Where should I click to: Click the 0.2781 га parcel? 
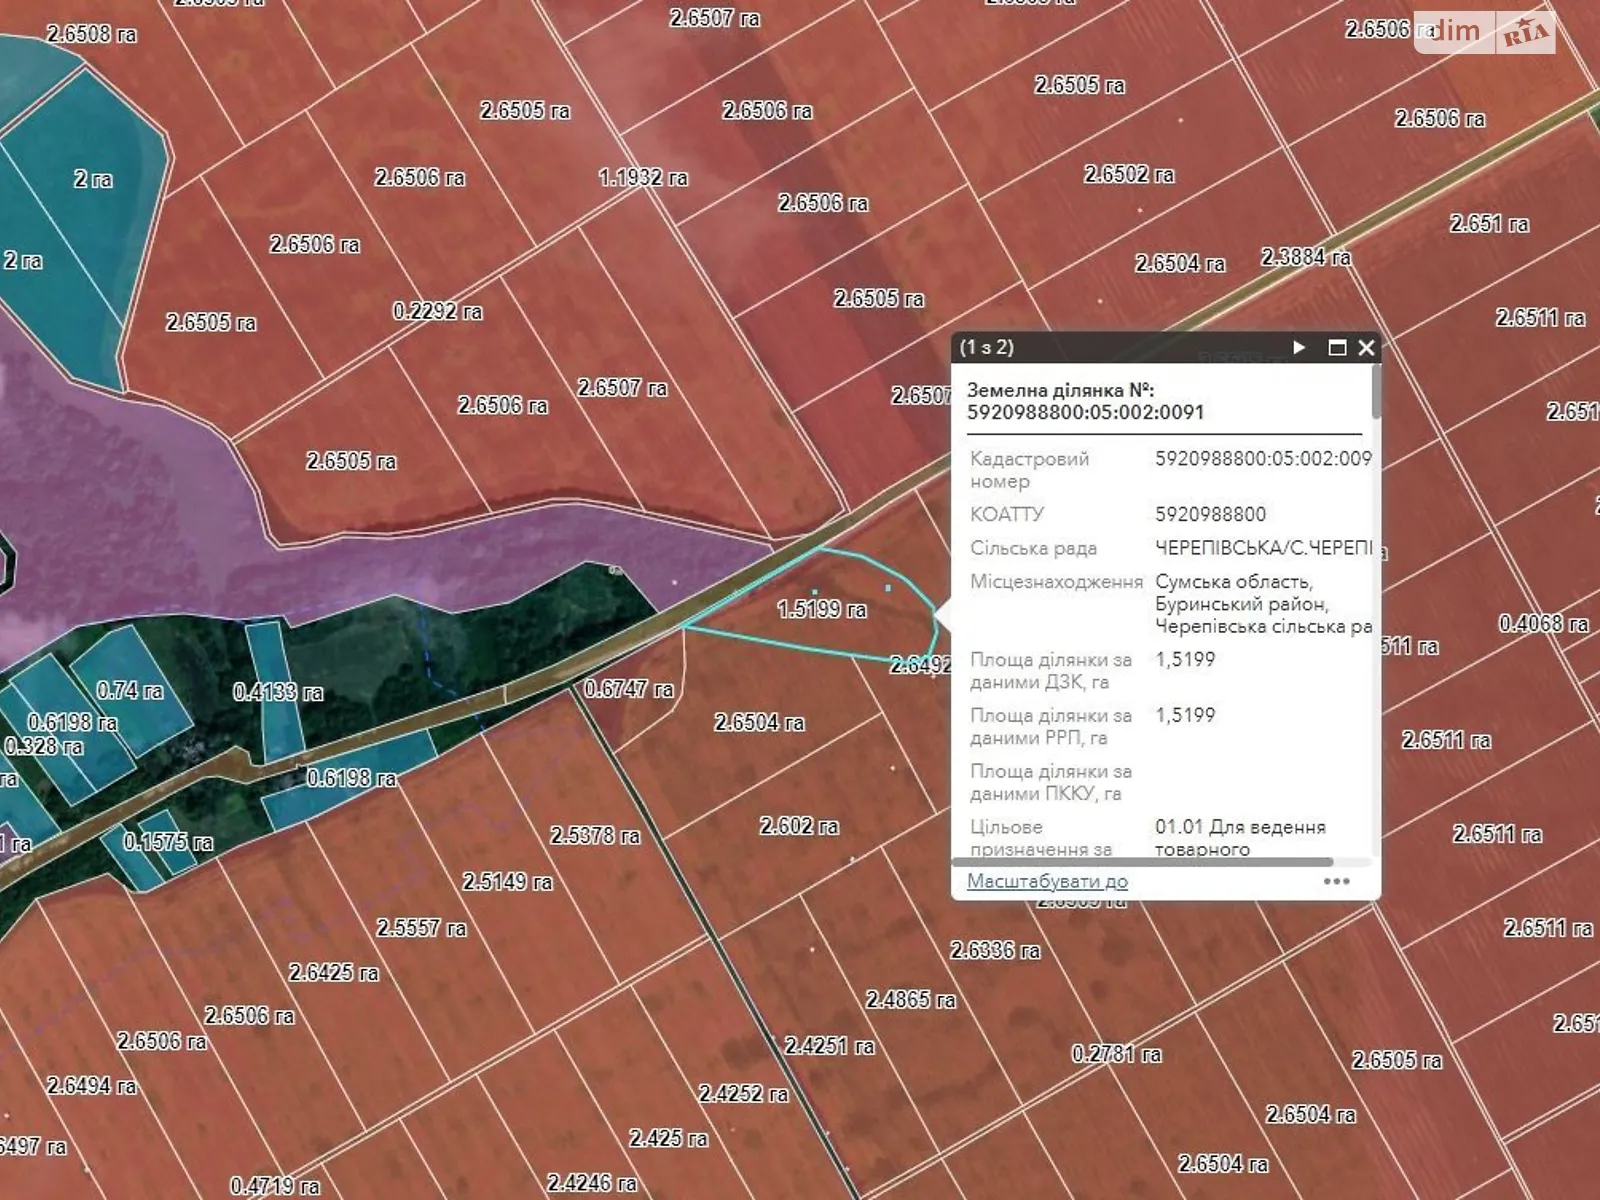[x=1116, y=1054]
